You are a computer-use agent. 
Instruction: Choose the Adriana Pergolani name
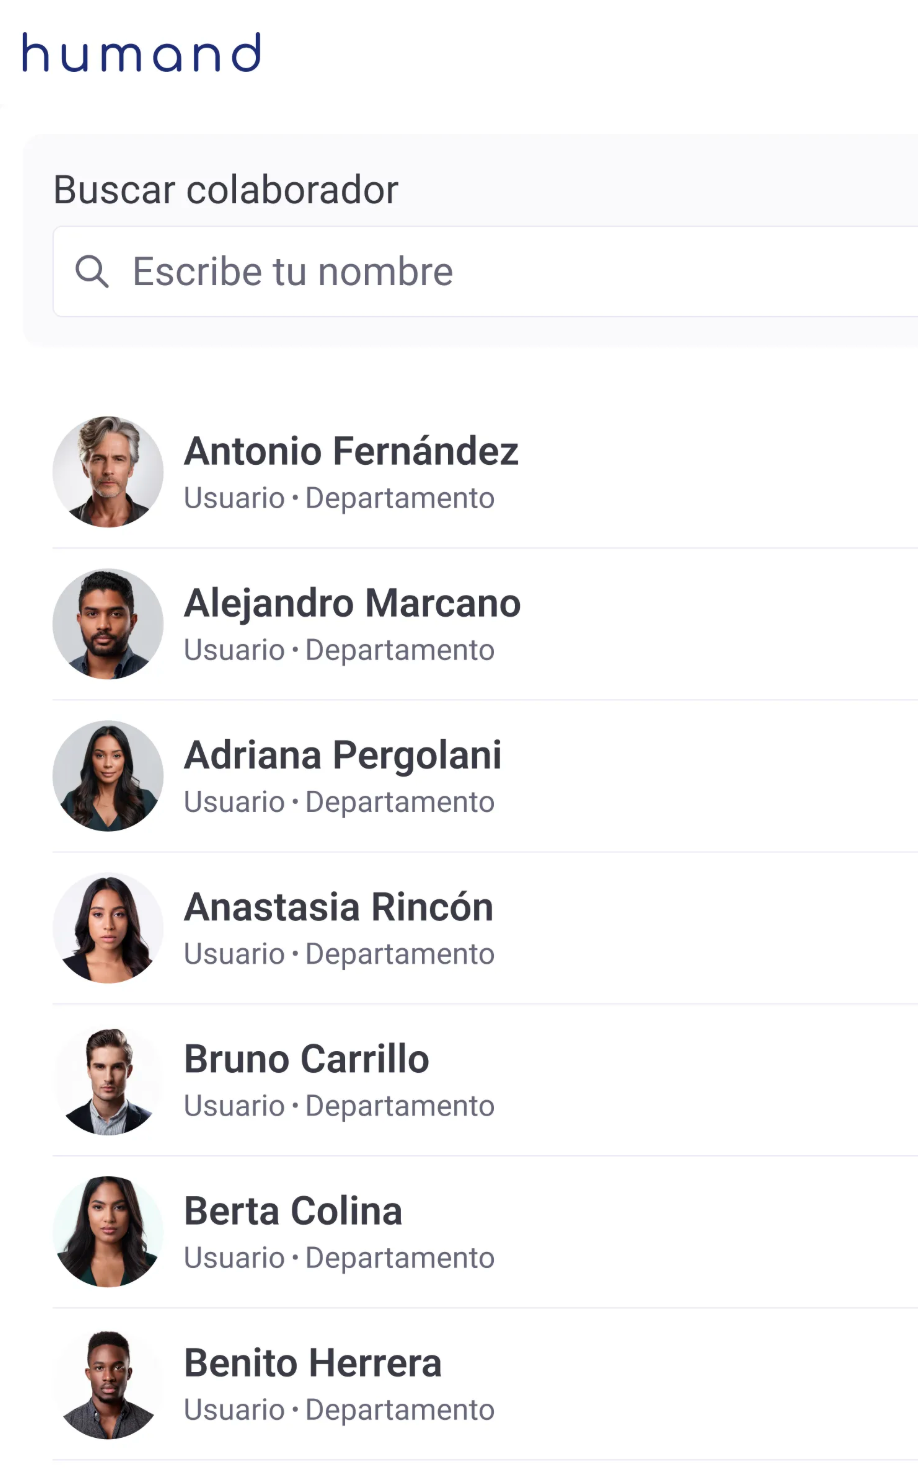pos(343,755)
